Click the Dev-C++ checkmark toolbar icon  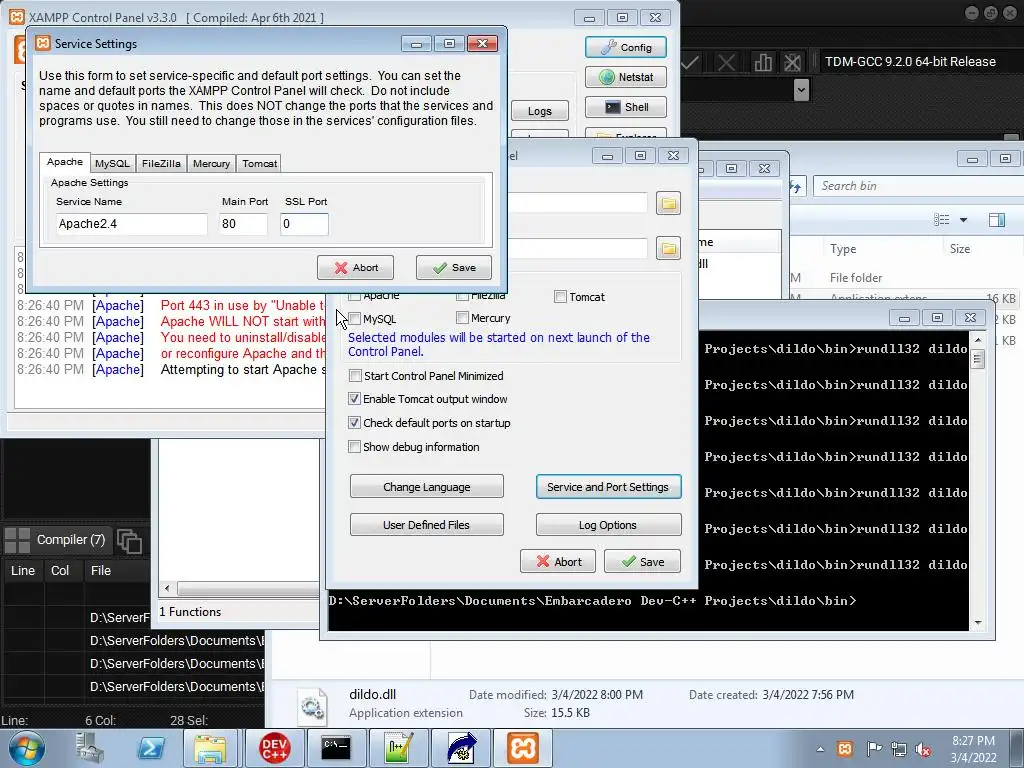690,63
